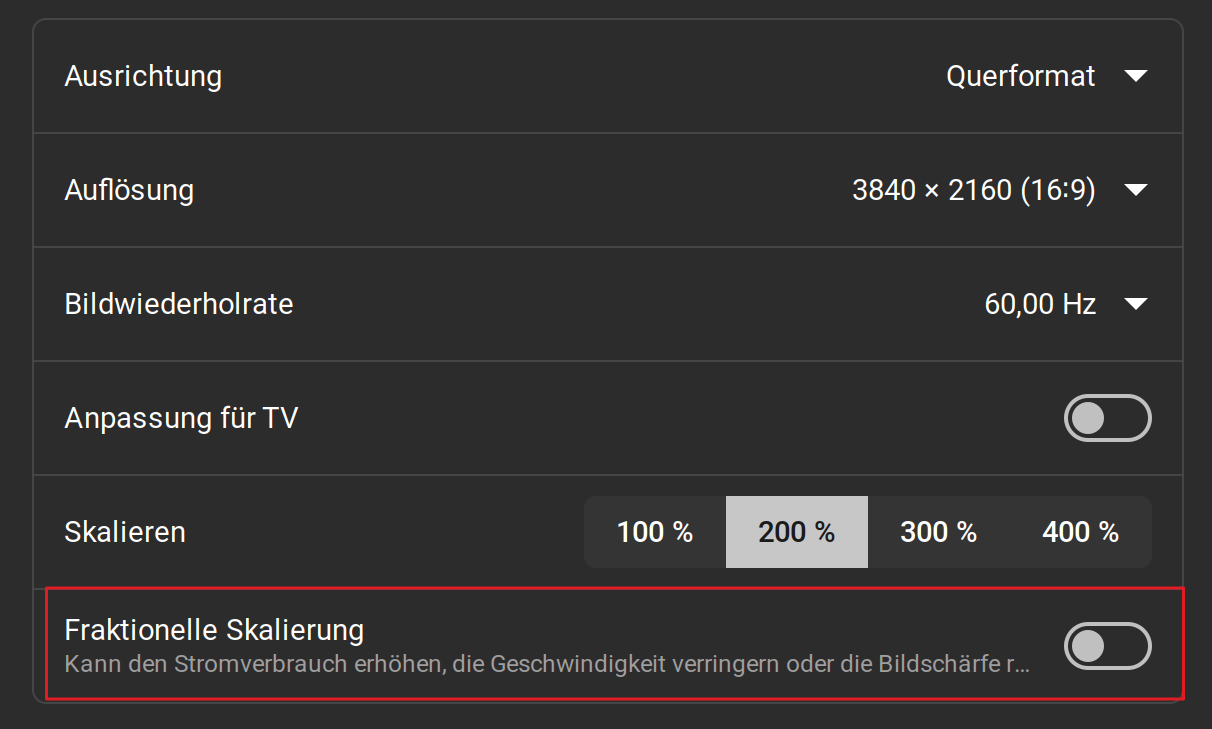Click the arrow icon beside the resolution value

coord(1135,190)
